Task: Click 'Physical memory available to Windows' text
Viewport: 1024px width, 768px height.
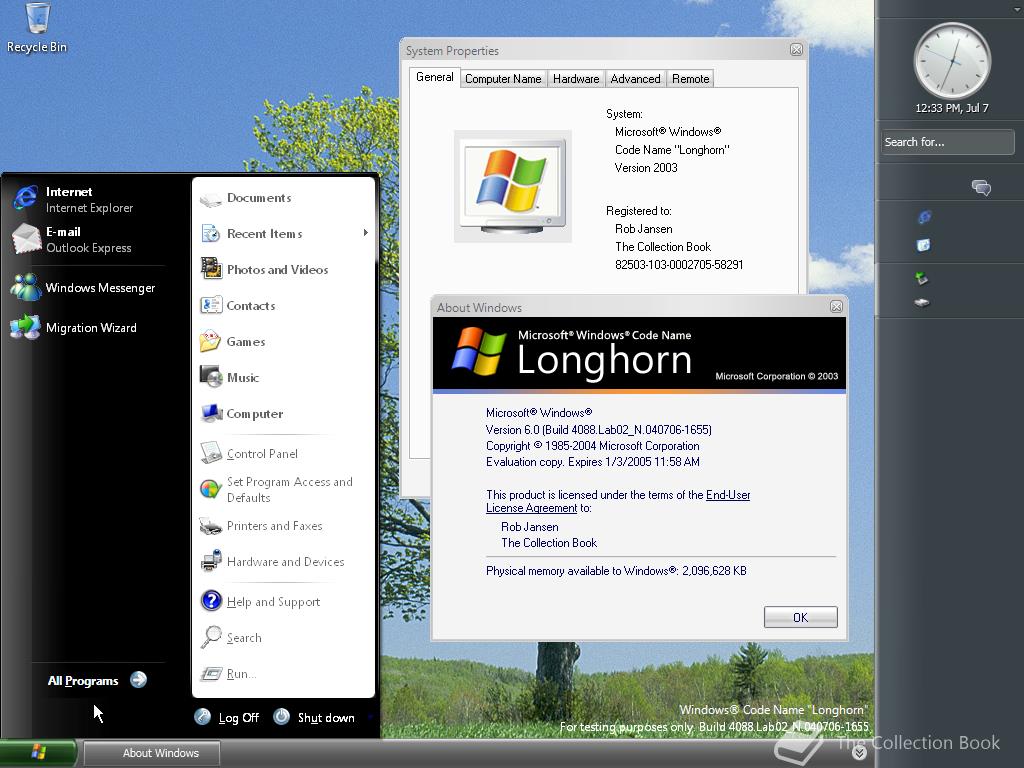Action: (x=616, y=571)
